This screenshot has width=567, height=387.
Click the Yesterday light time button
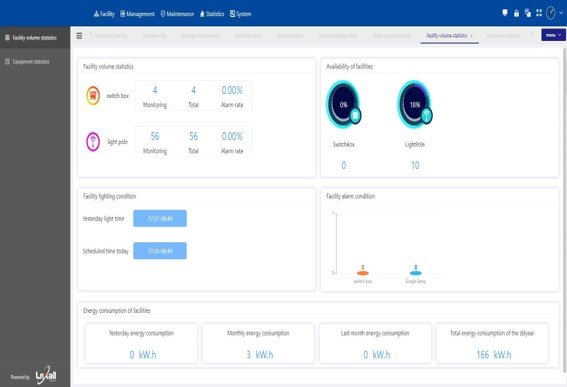pyautogui.click(x=160, y=218)
